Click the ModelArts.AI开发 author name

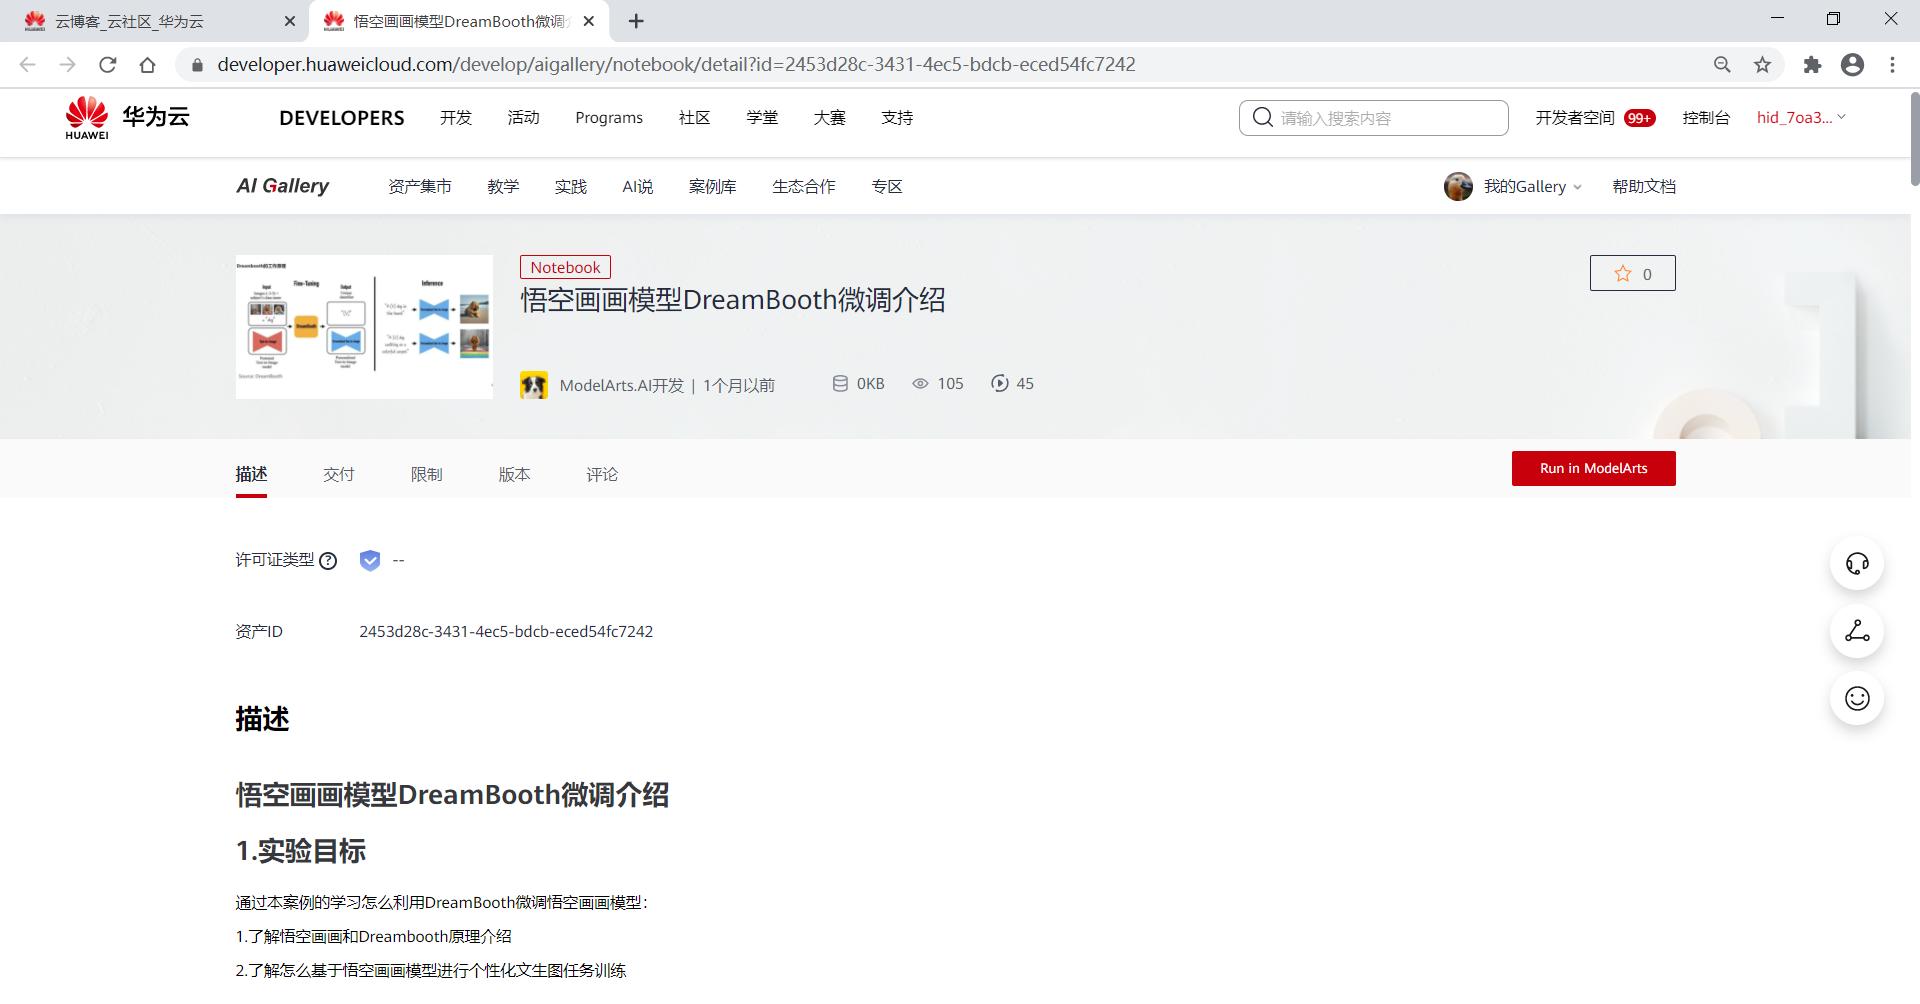pyautogui.click(x=622, y=385)
